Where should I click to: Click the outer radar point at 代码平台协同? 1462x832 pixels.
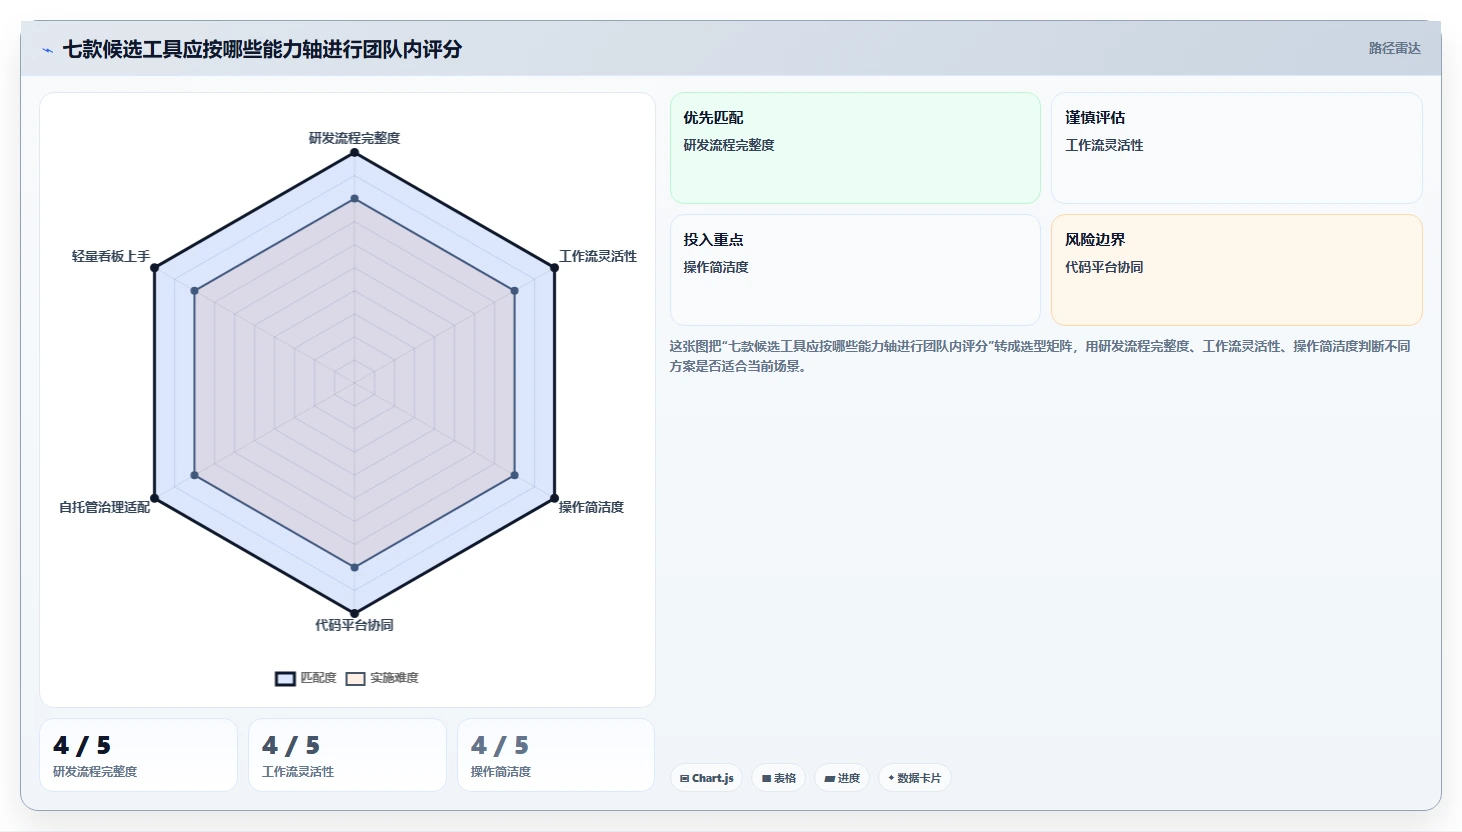click(x=354, y=613)
